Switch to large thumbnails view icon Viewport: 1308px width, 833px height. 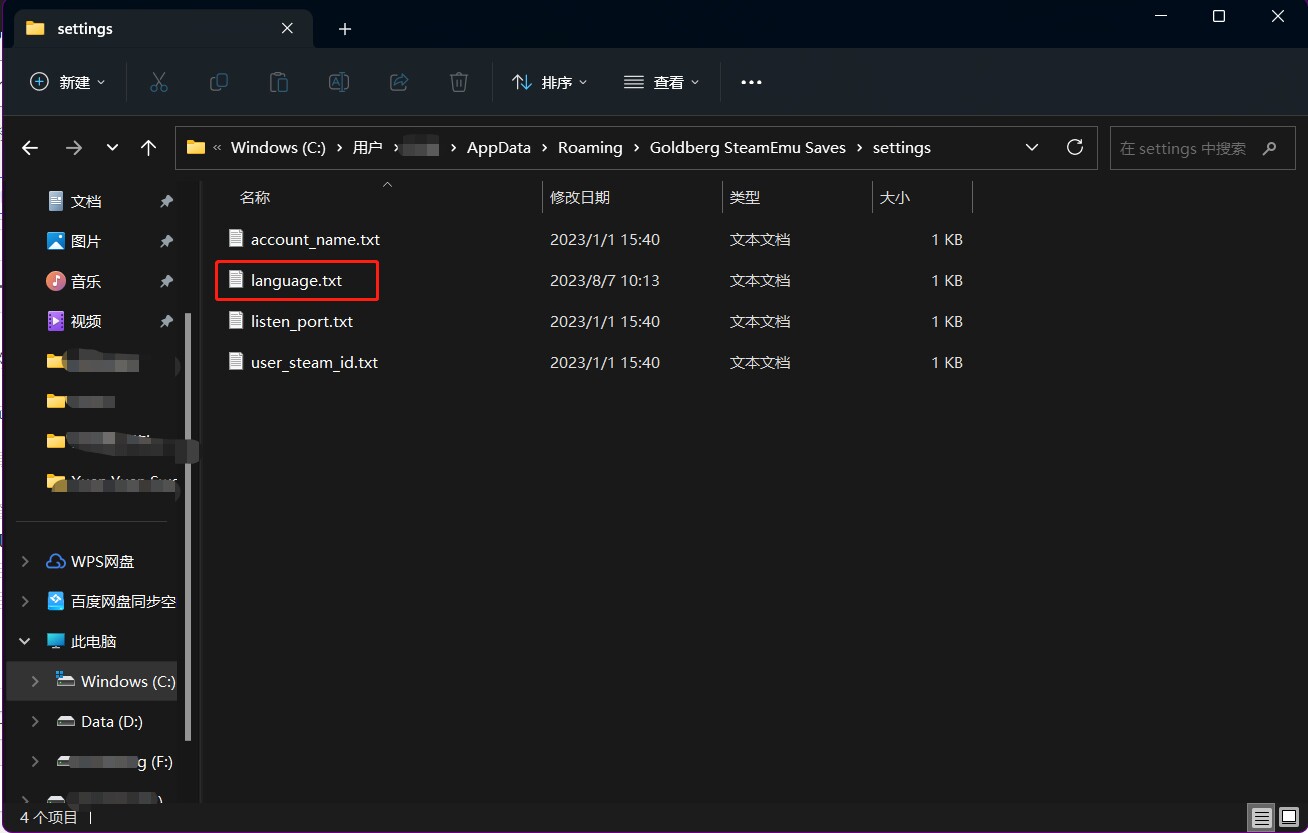pyautogui.click(x=1288, y=818)
